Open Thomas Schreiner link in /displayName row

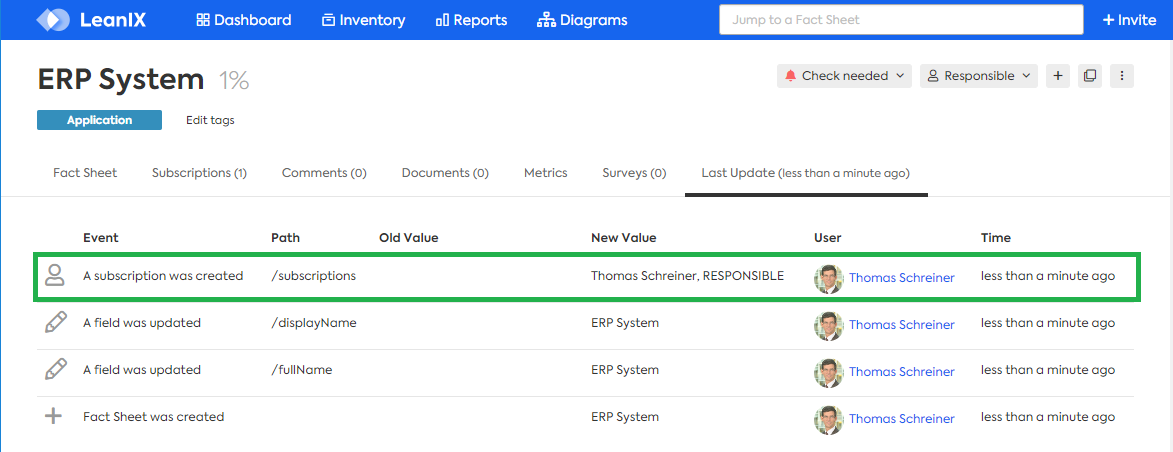901,325
